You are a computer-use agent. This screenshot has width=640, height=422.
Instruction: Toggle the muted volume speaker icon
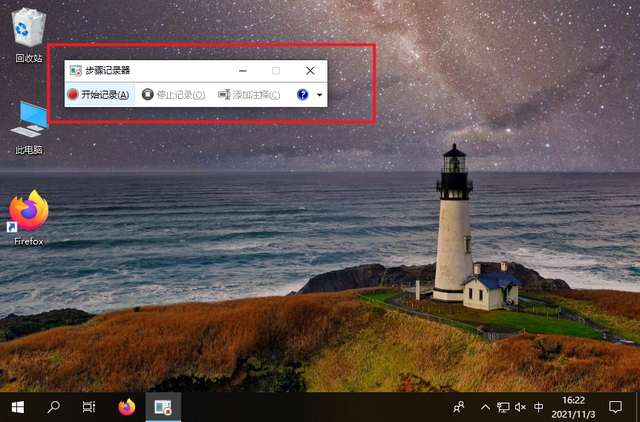tap(520, 407)
